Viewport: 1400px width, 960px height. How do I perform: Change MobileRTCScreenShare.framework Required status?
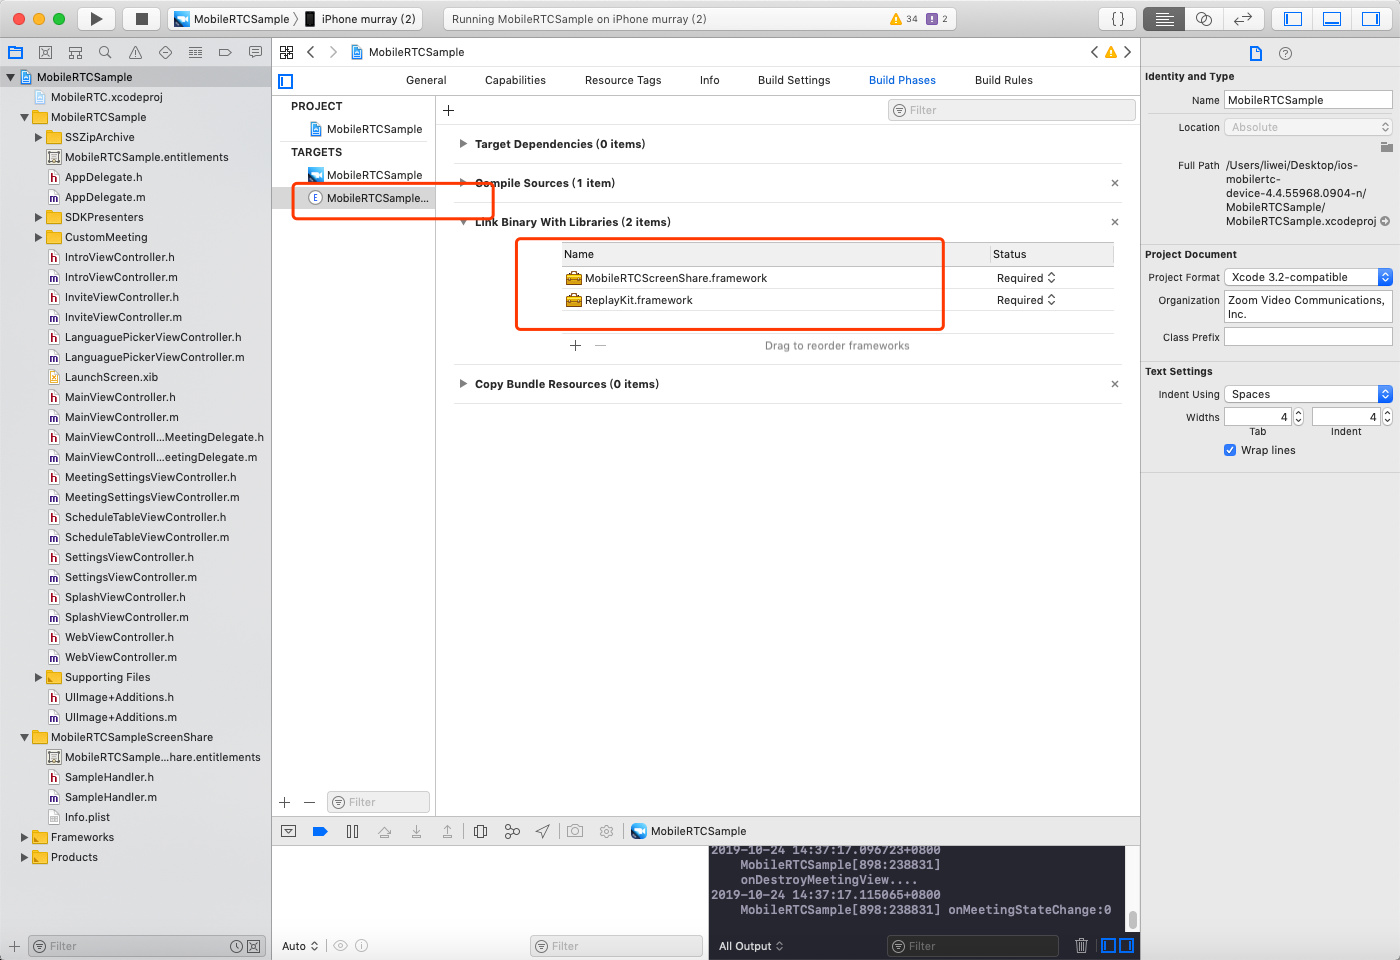[x=1026, y=278]
